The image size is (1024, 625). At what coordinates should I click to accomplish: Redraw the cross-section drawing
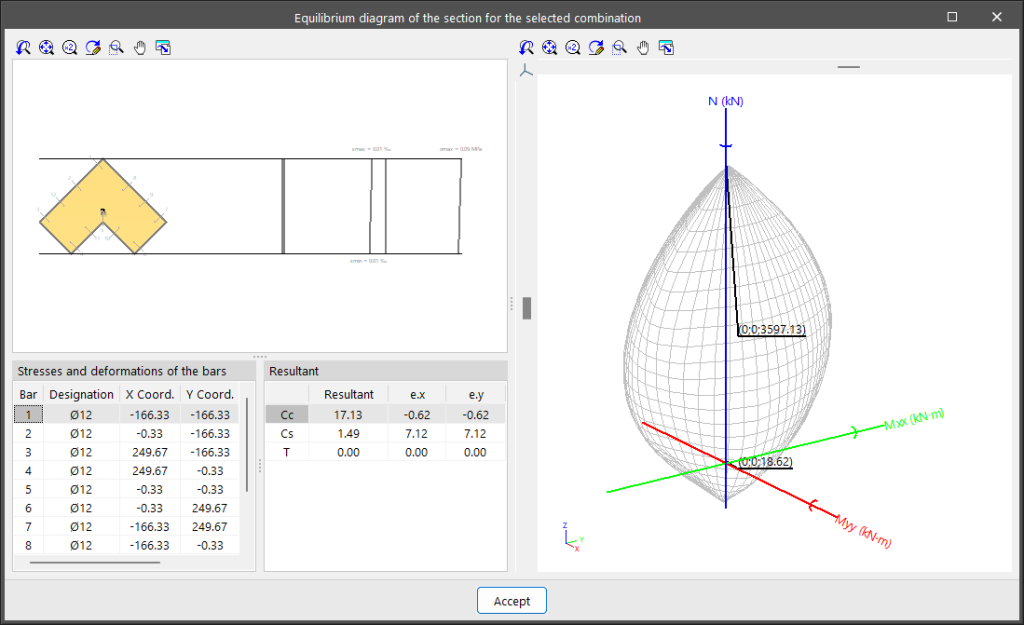(x=92, y=47)
